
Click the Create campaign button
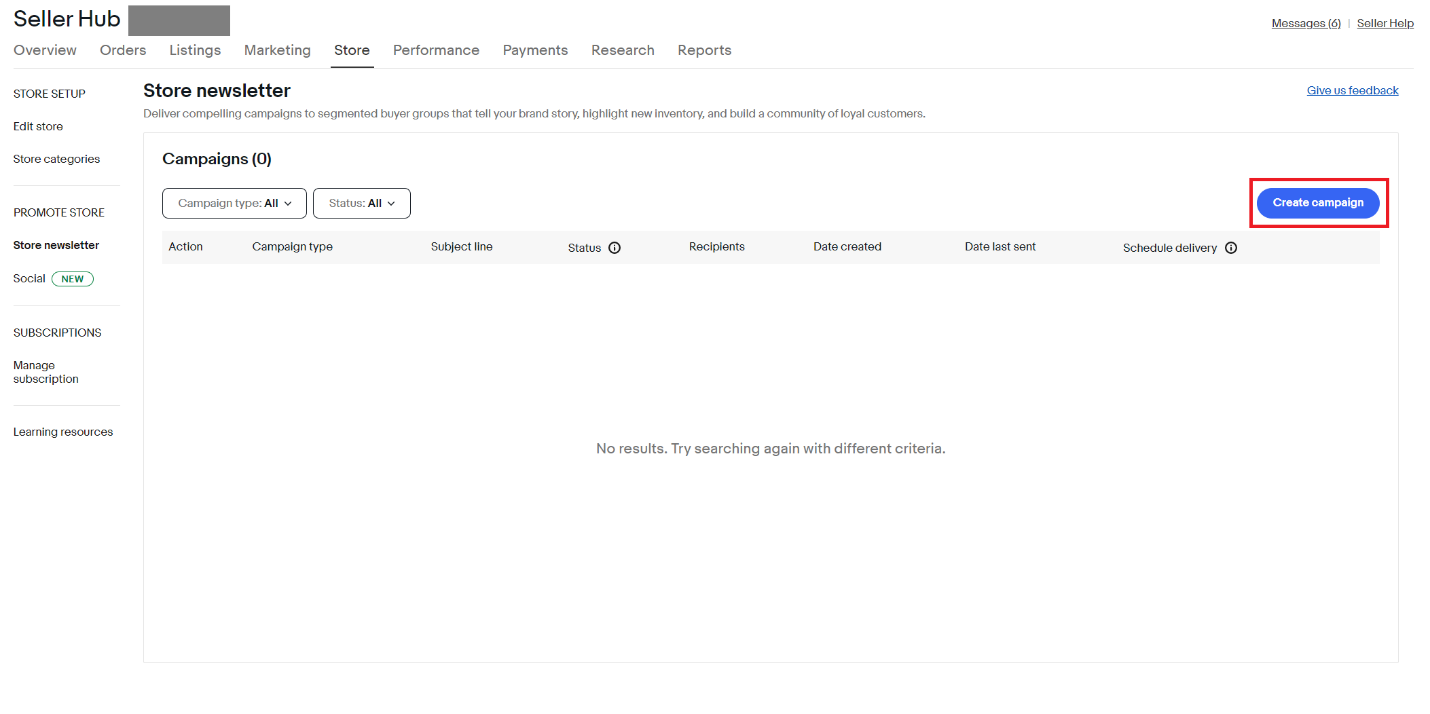click(x=1318, y=203)
